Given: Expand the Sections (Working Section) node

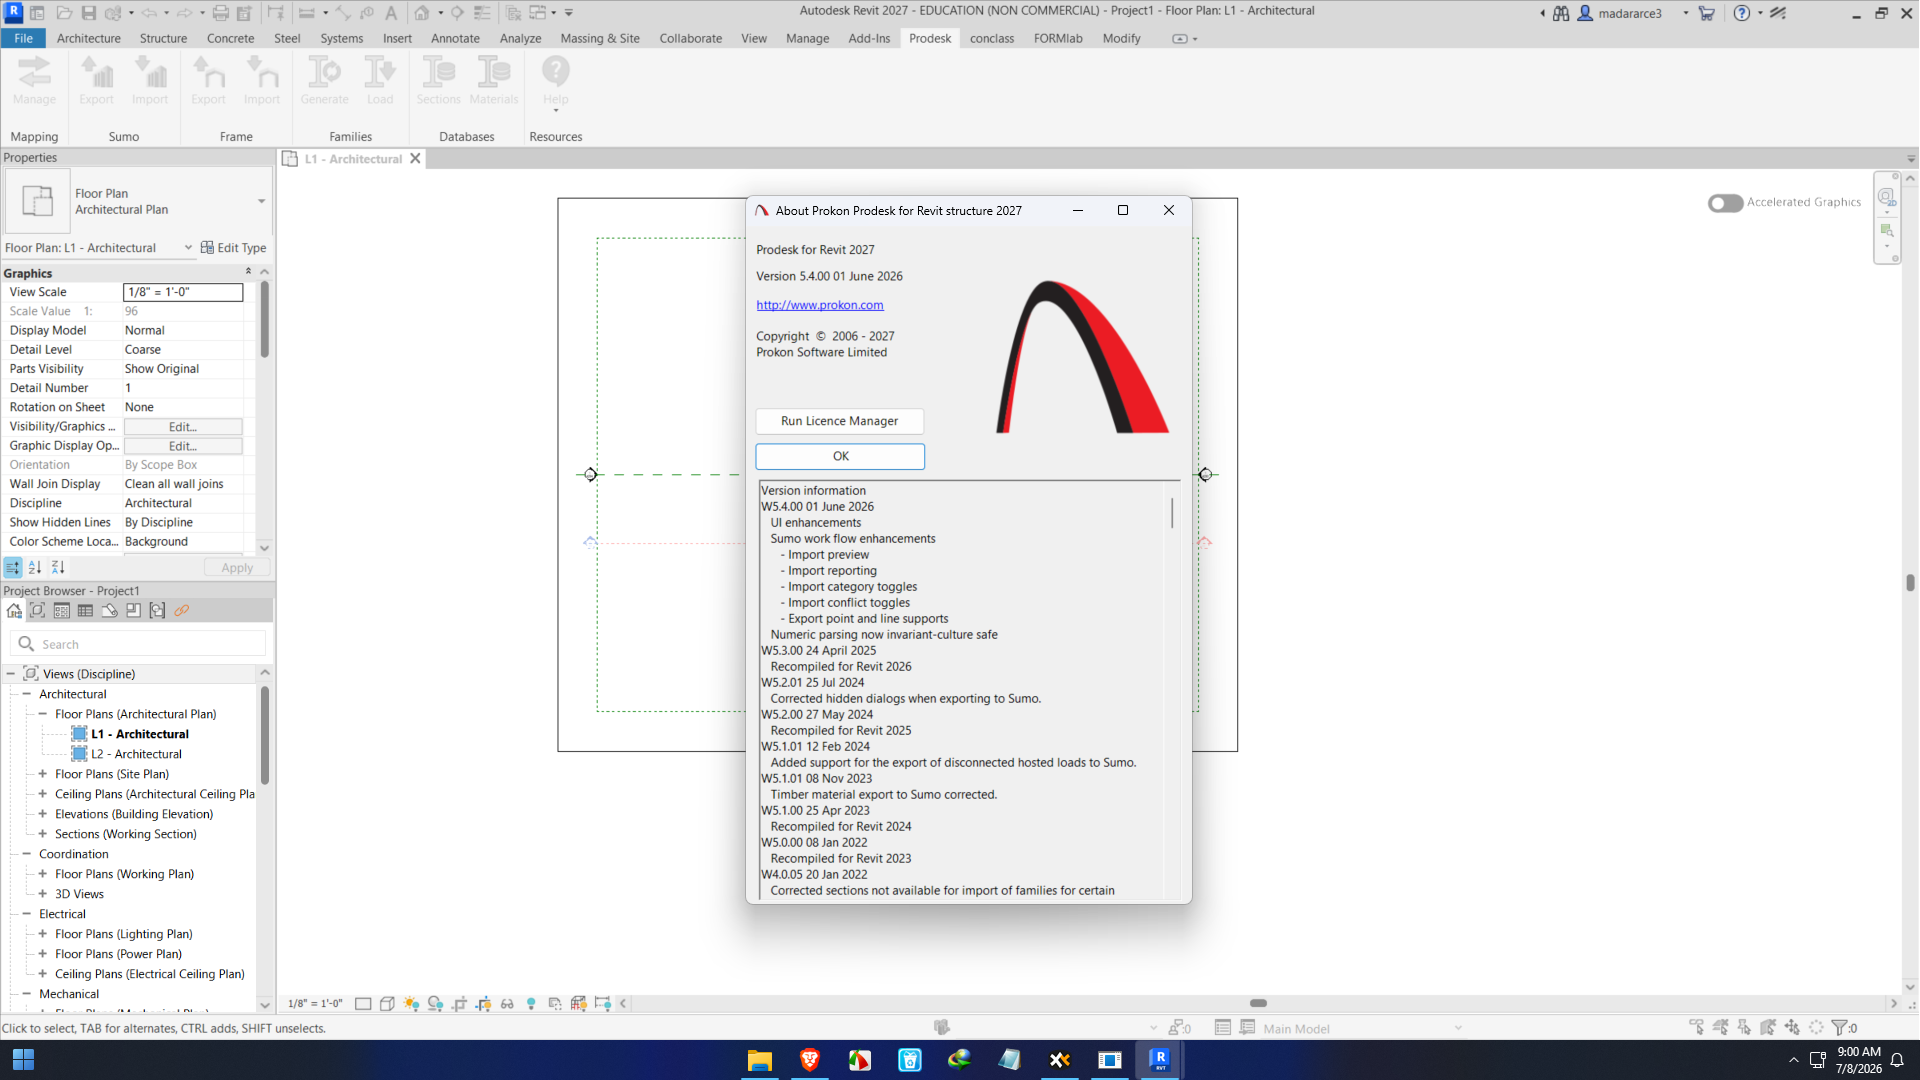Looking at the screenshot, I should [x=43, y=834].
